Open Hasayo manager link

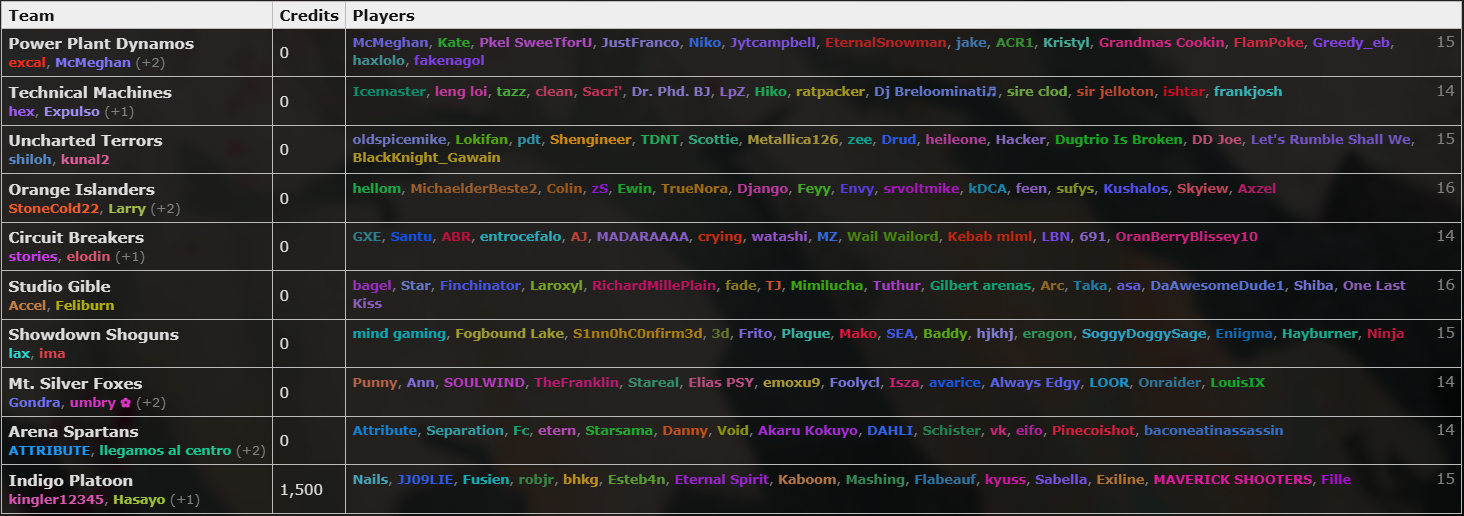140,499
